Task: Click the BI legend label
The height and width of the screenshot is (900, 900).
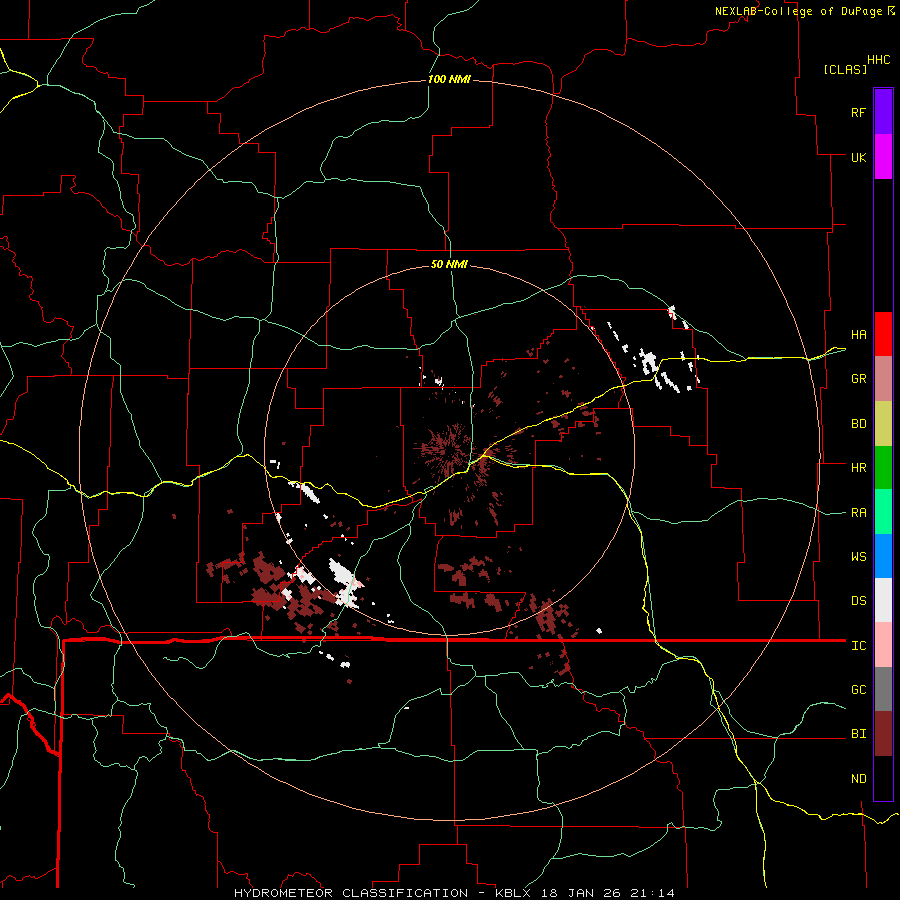Action: (x=858, y=734)
